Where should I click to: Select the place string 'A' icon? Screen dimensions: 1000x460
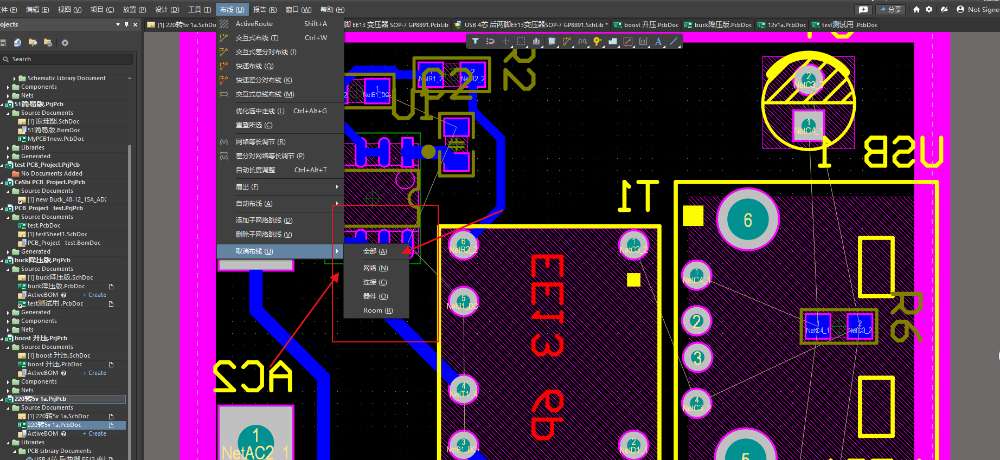[658, 41]
